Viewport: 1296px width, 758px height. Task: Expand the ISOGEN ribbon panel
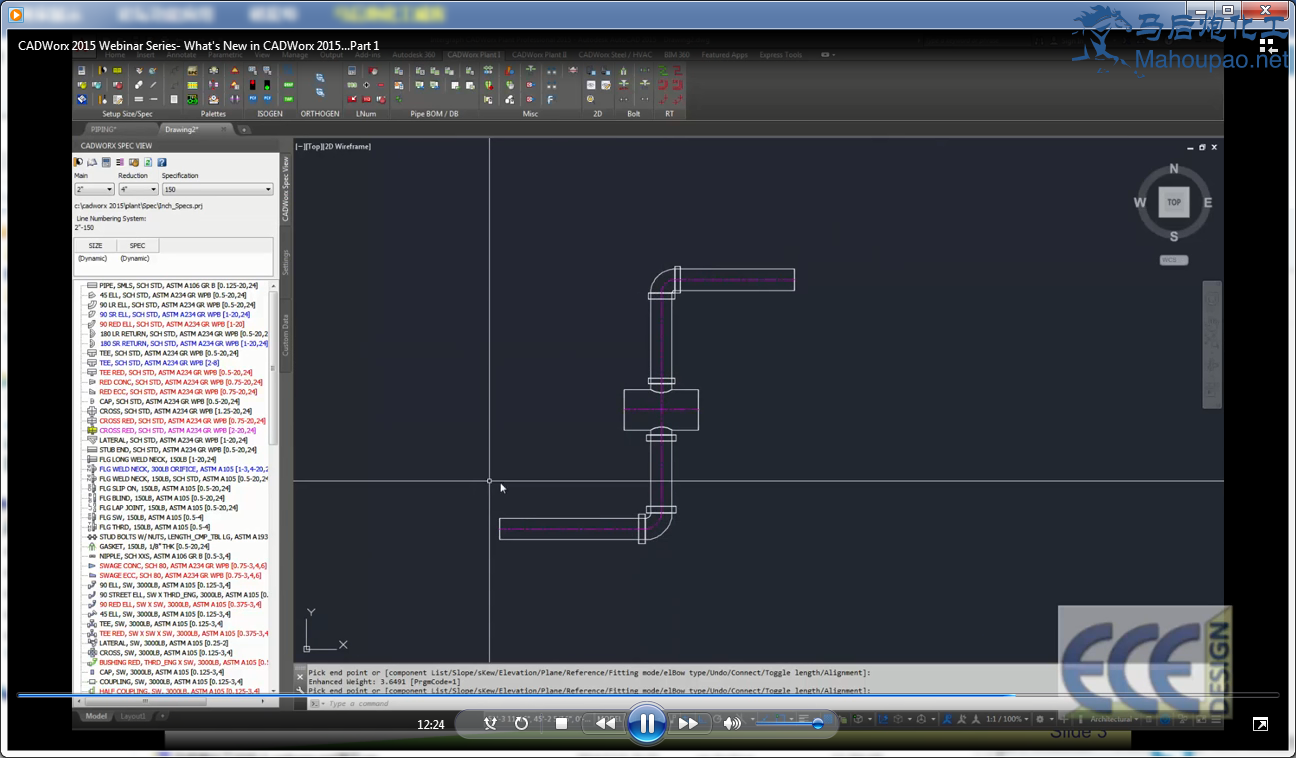pos(270,114)
